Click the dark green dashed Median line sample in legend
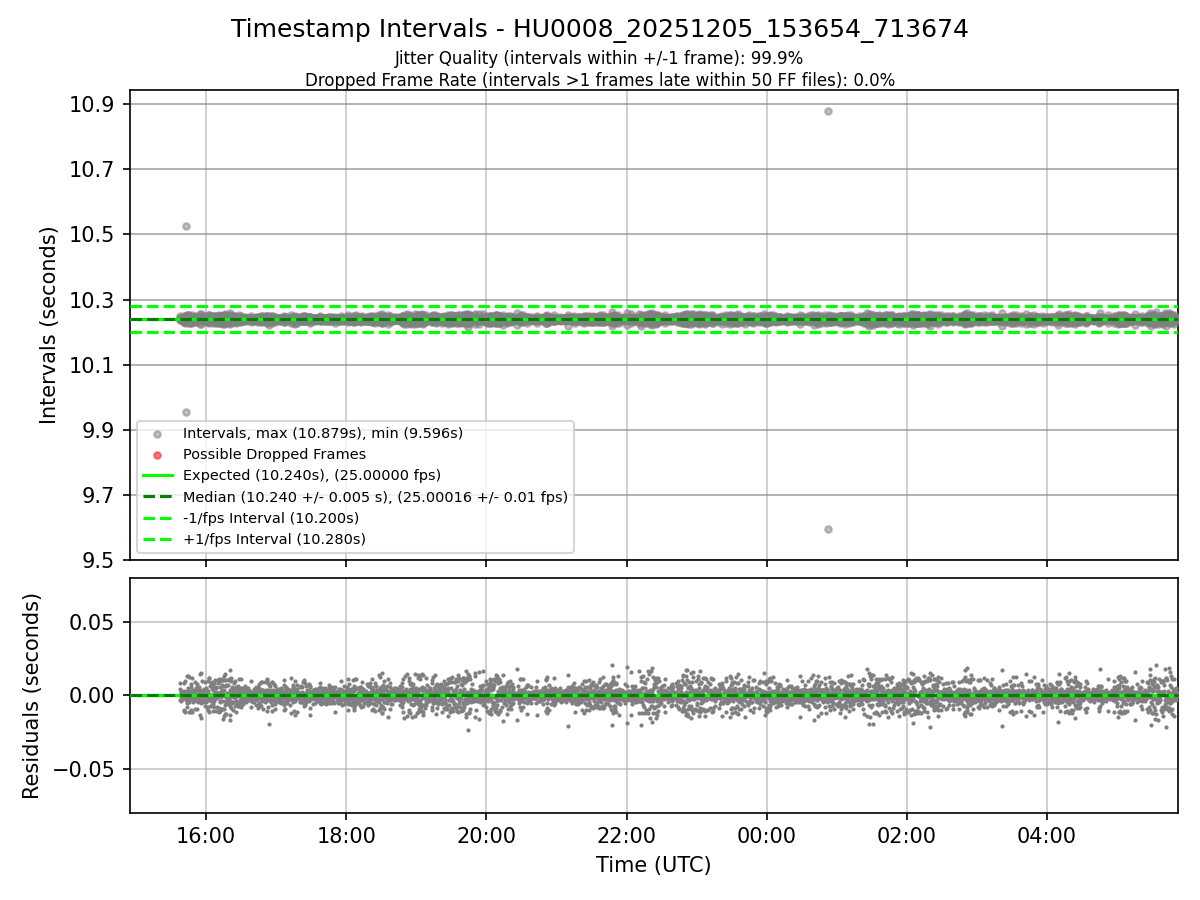 coord(157,497)
